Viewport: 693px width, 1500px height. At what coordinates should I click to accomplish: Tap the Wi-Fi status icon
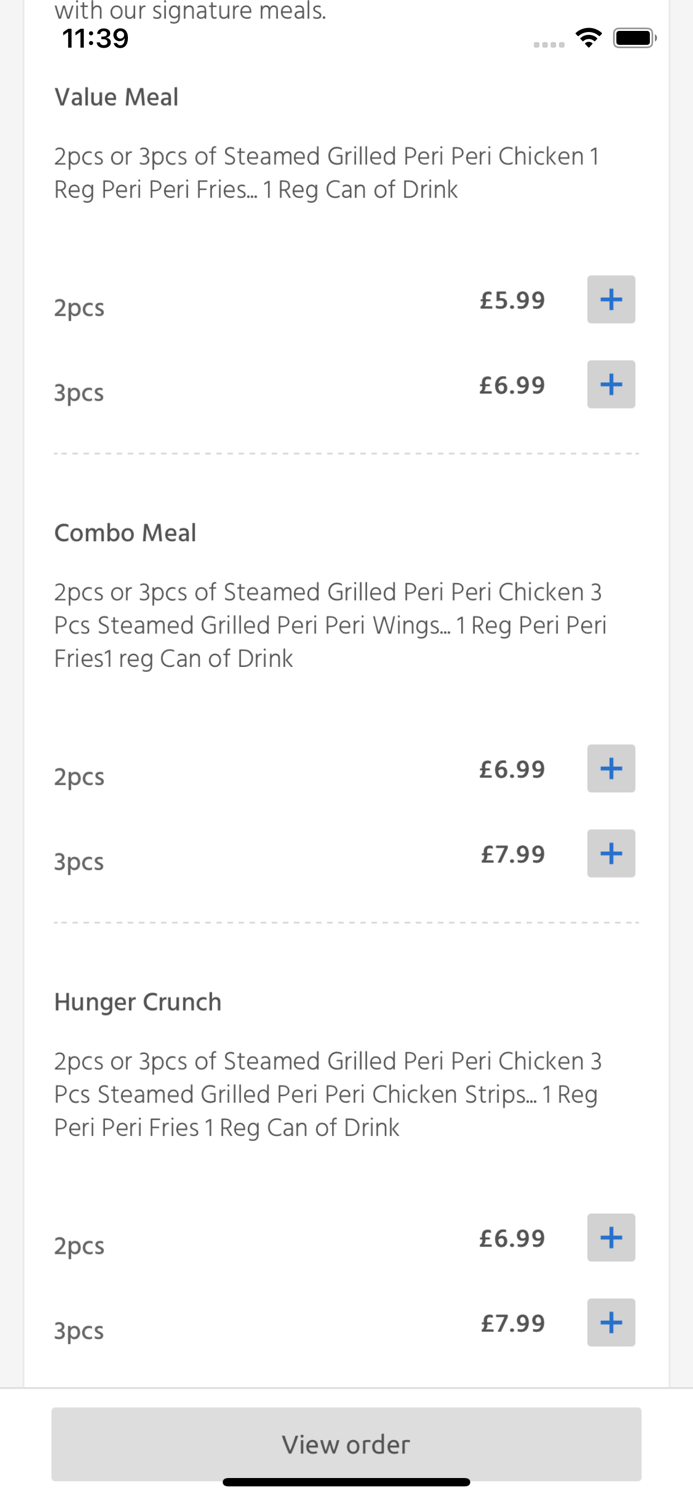click(589, 37)
